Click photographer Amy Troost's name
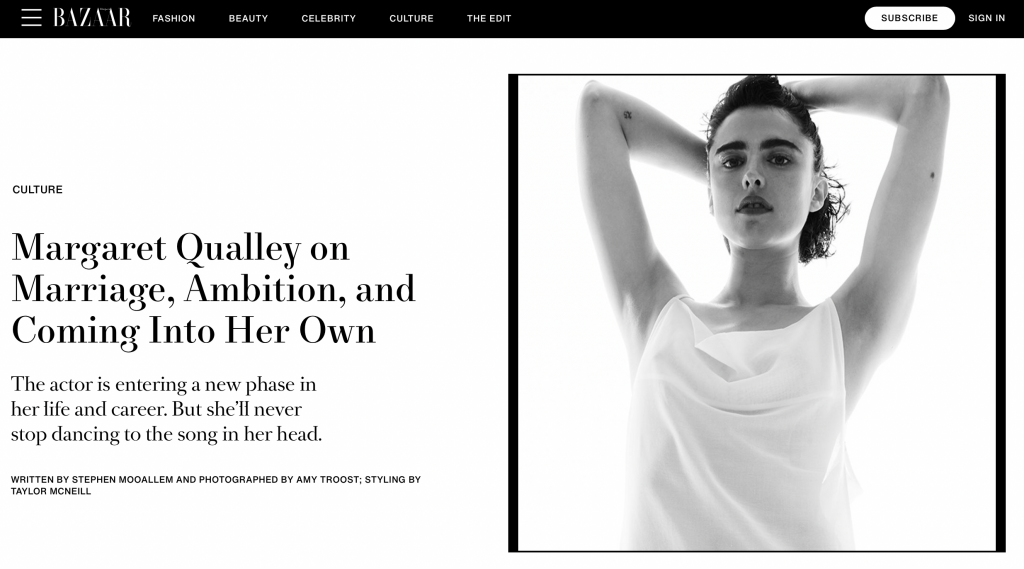This screenshot has width=1024, height=569. [x=328, y=480]
